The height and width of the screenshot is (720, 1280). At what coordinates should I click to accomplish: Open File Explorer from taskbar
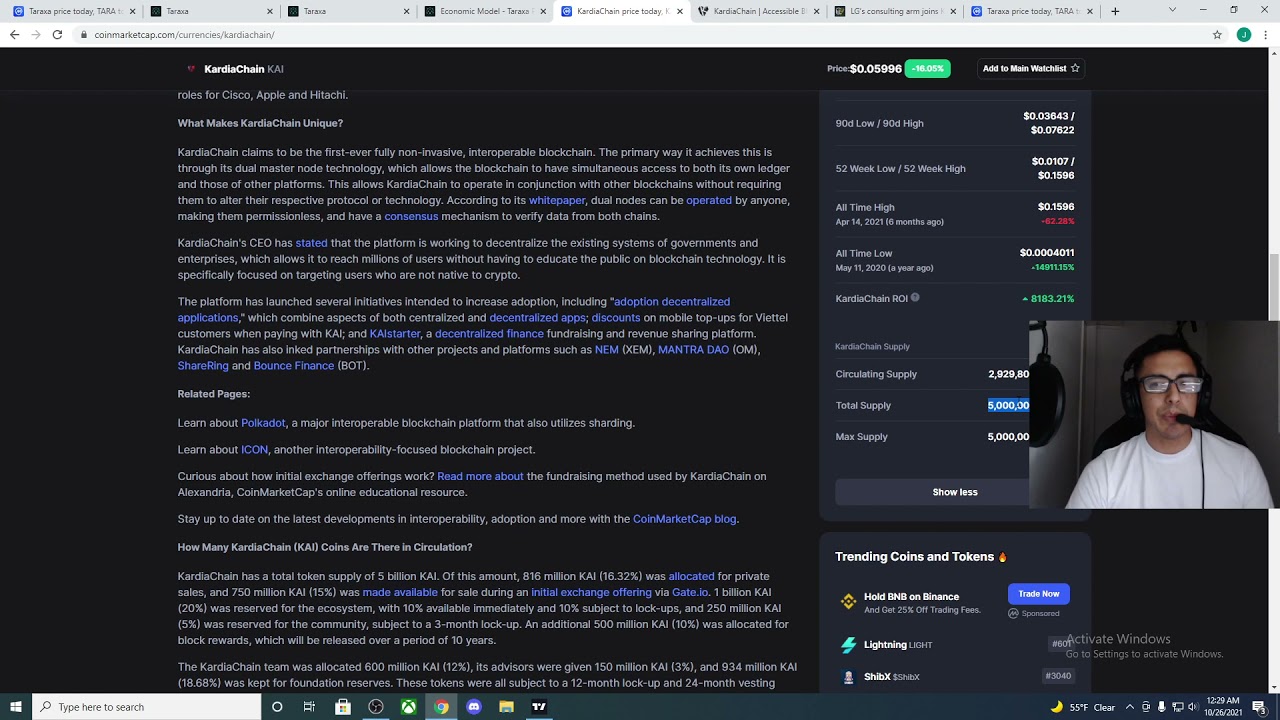(x=506, y=707)
